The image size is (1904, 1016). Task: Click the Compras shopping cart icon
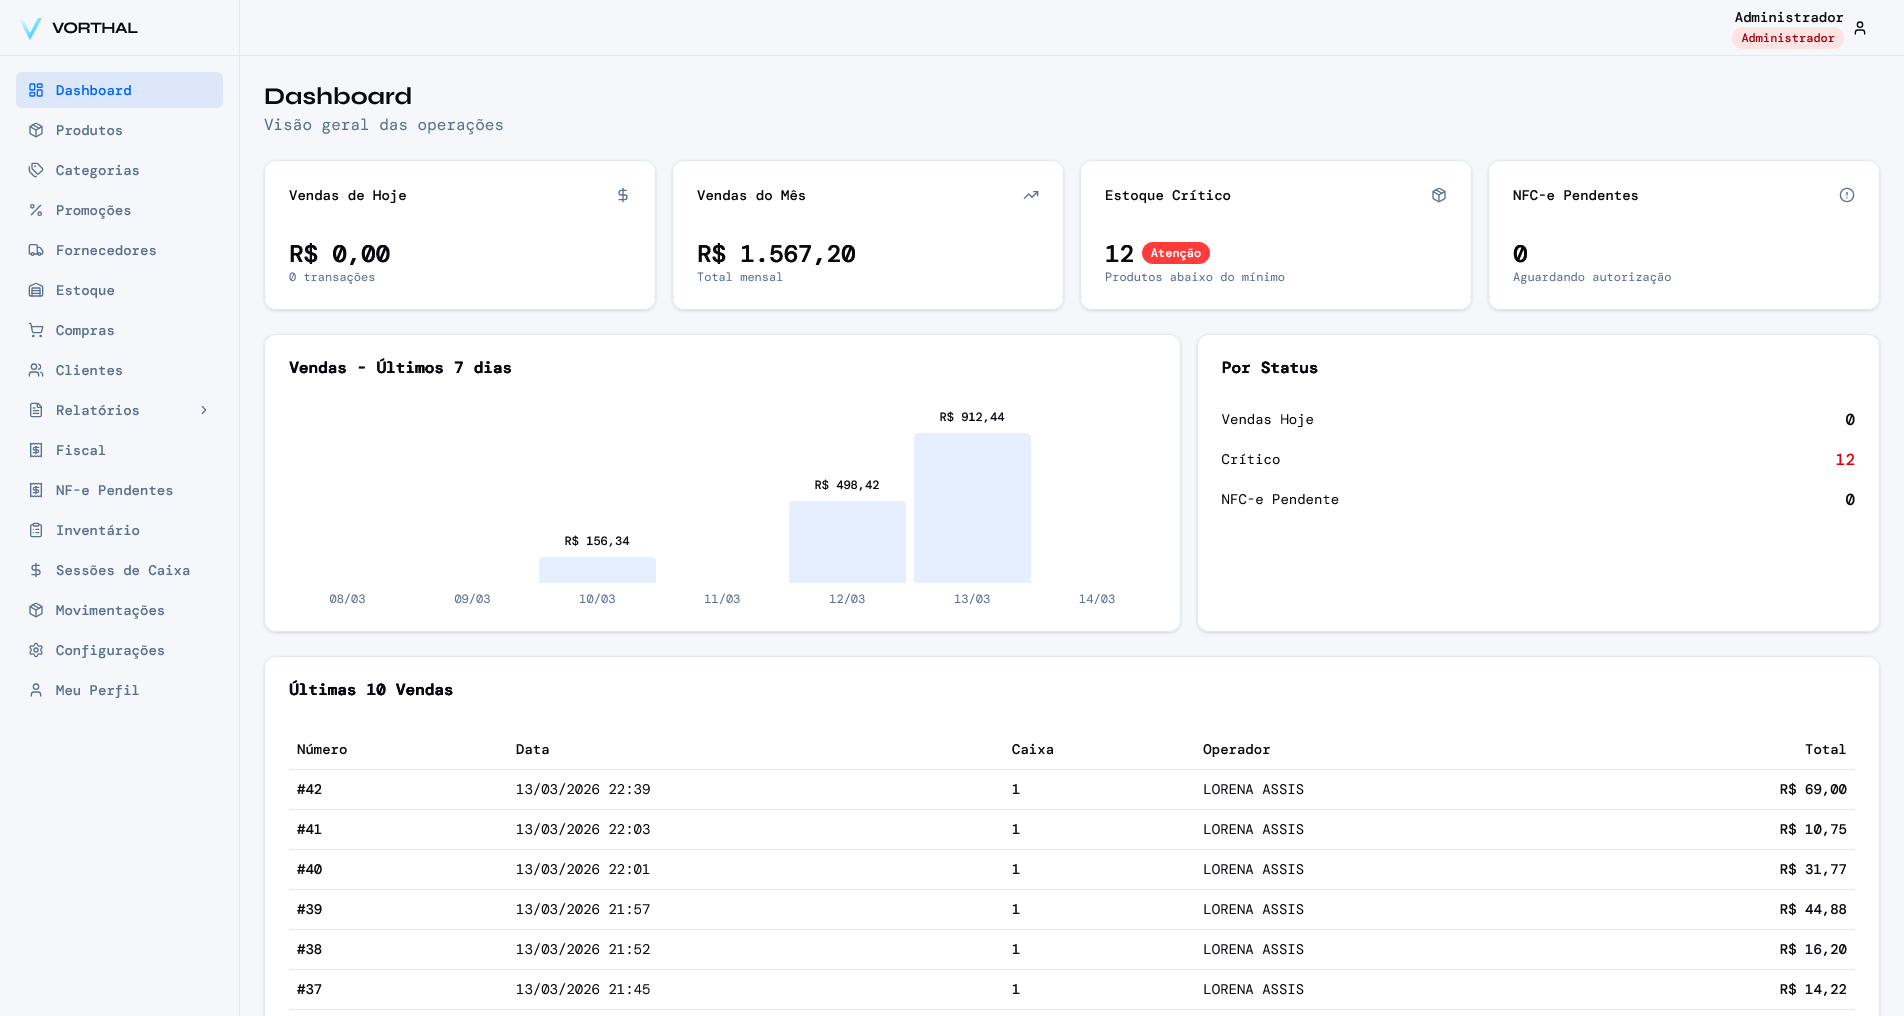click(36, 330)
